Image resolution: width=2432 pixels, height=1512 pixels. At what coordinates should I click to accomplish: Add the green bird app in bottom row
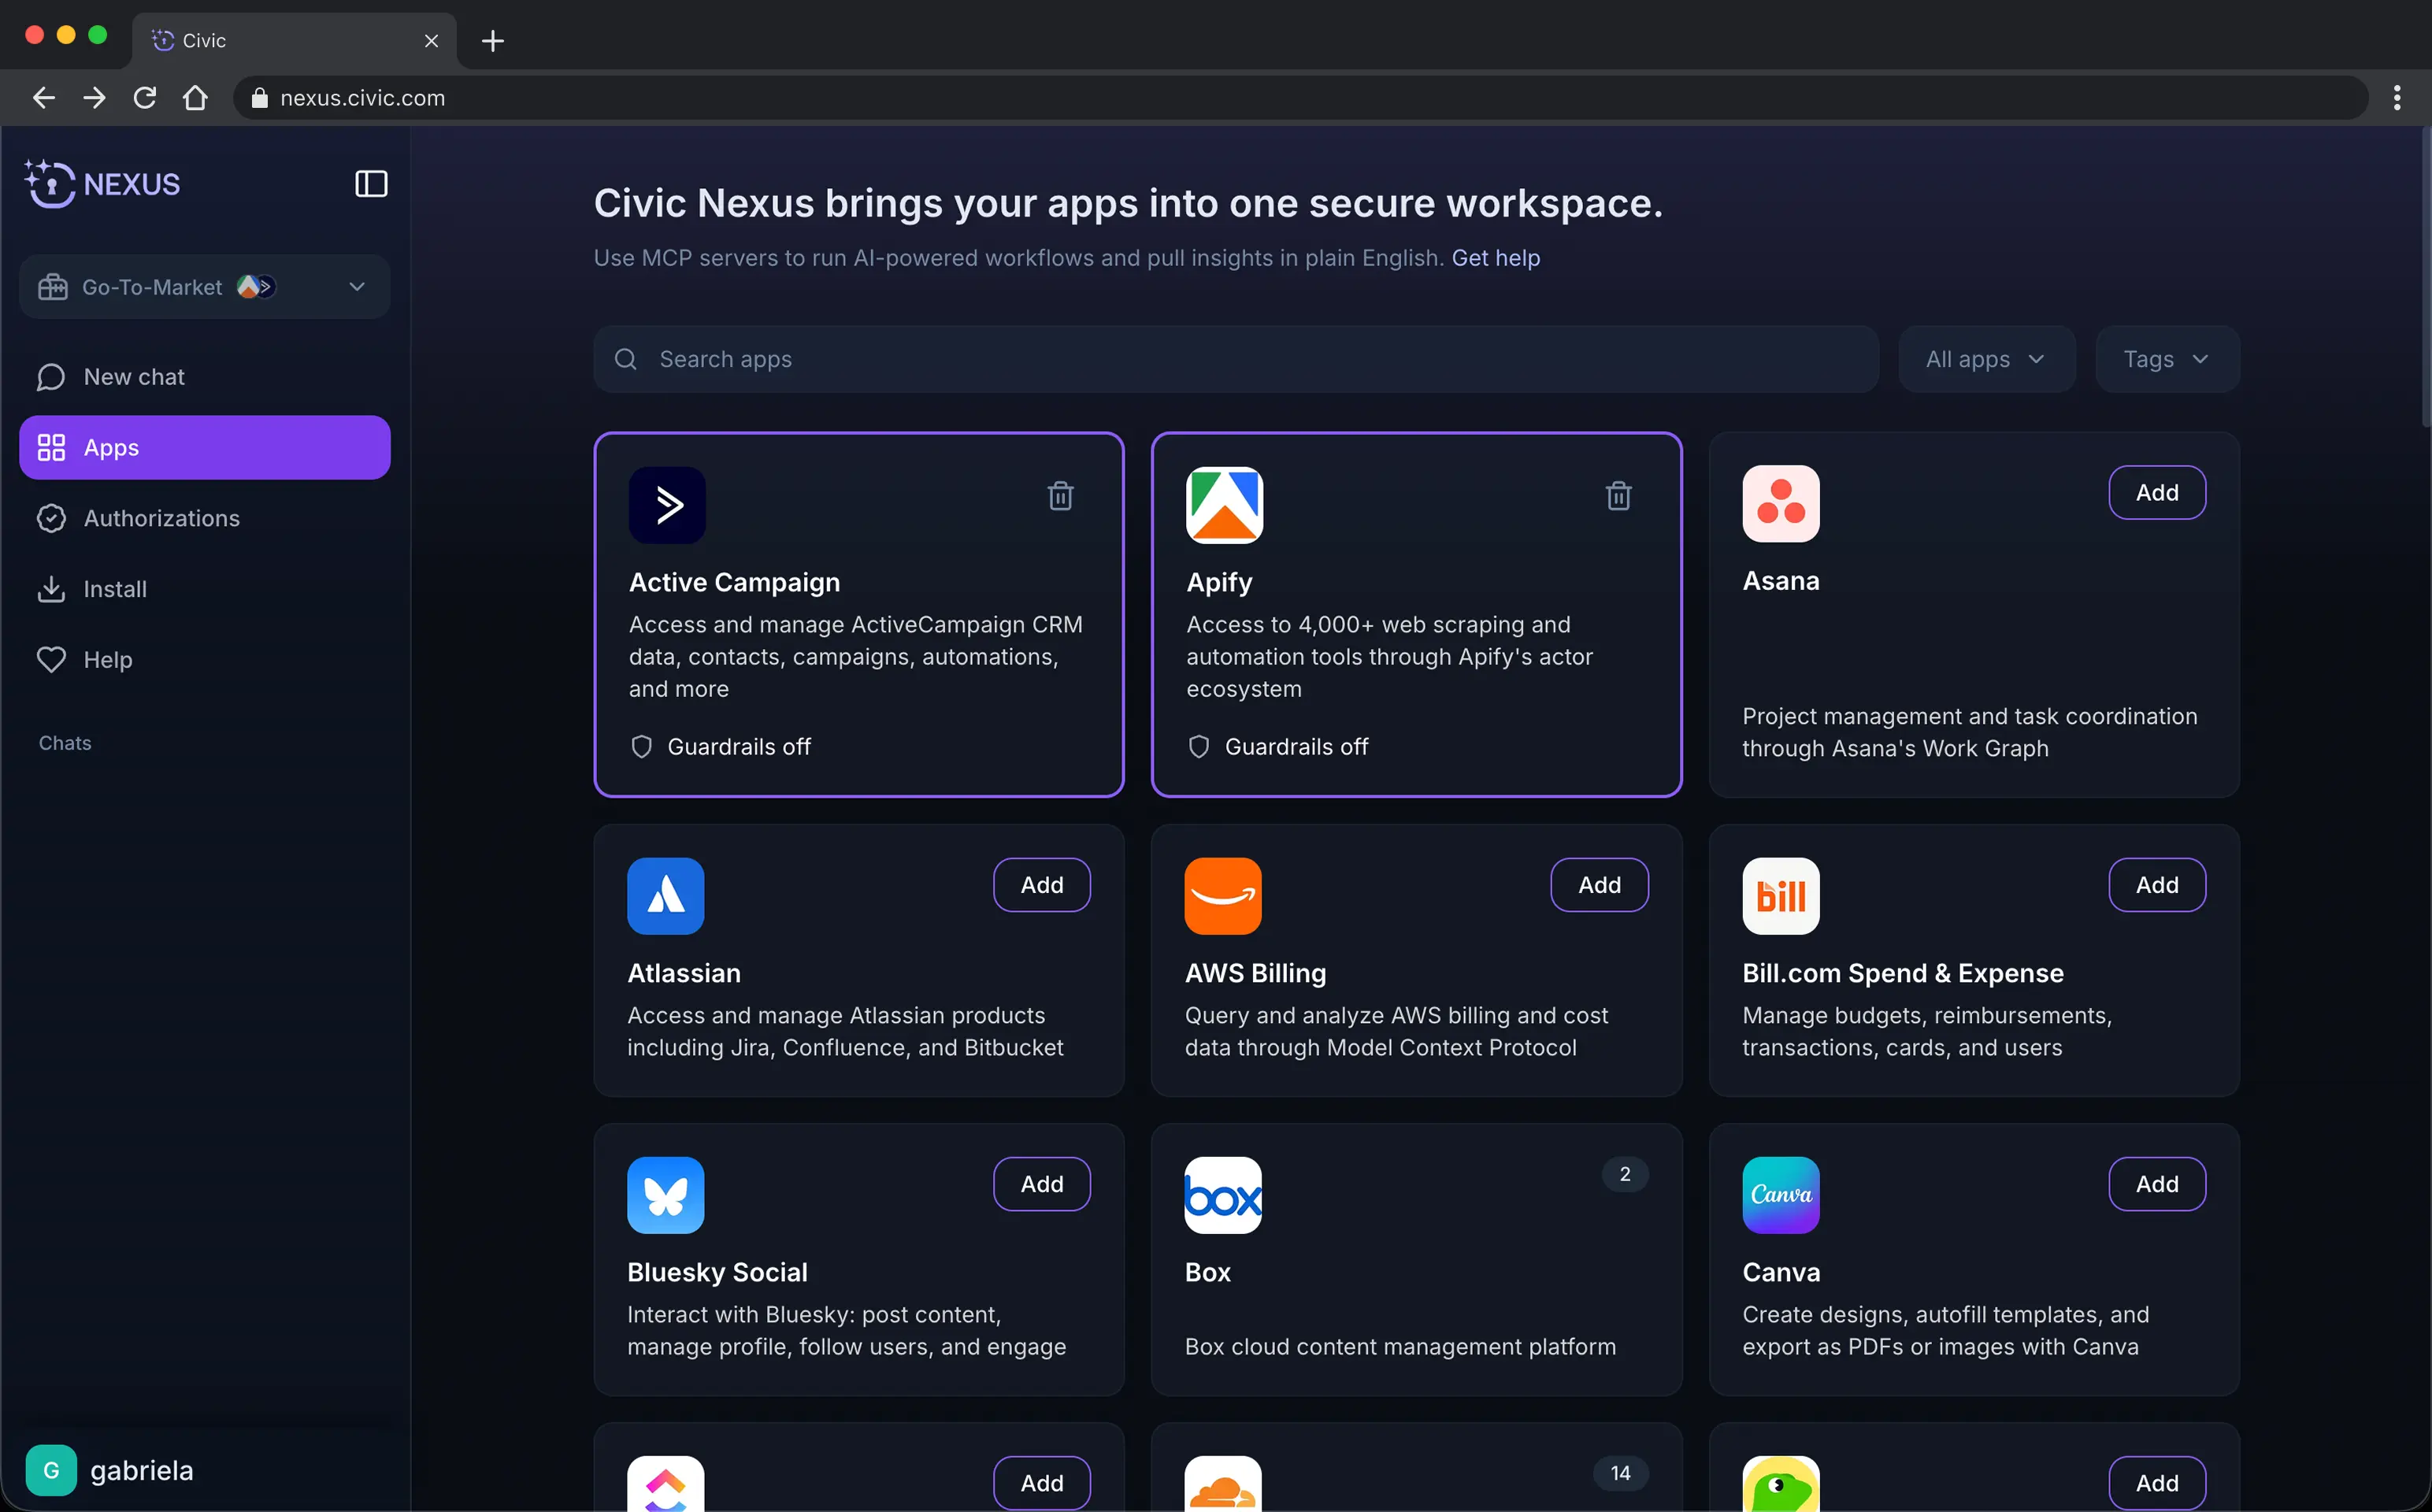pyautogui.click(x=2156, y=1483)
